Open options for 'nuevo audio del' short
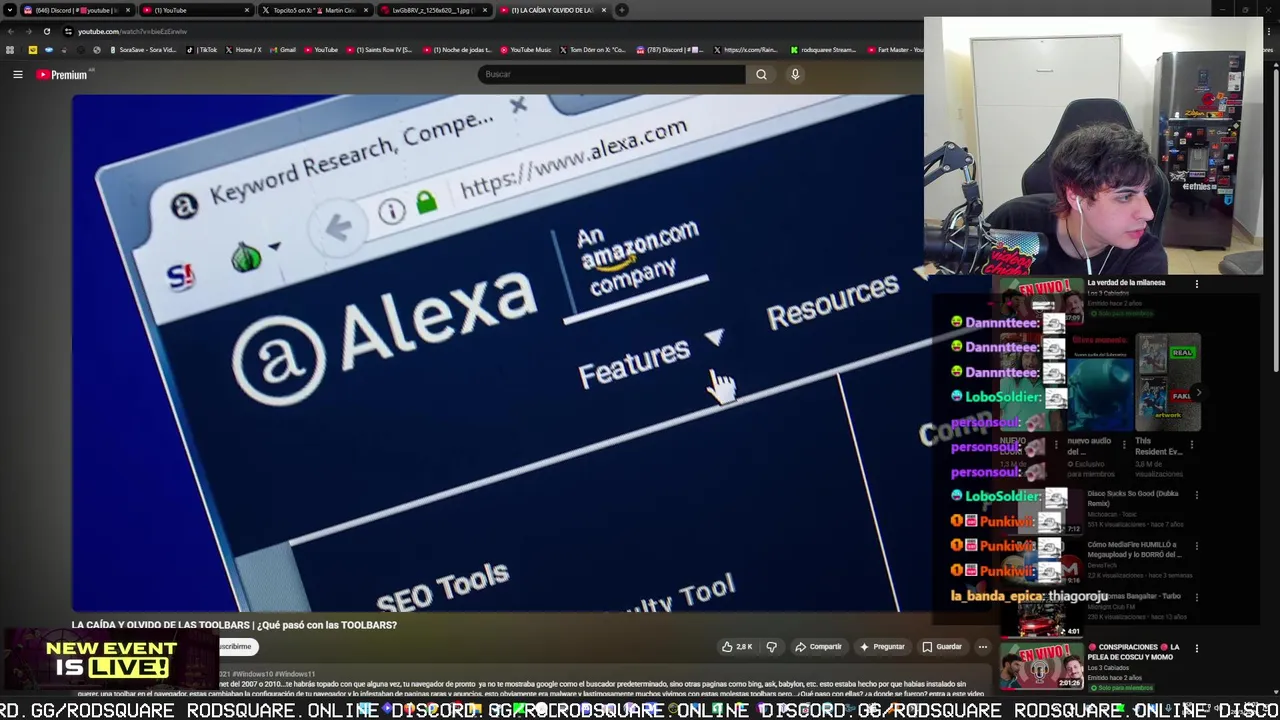 pos(1123,445)
